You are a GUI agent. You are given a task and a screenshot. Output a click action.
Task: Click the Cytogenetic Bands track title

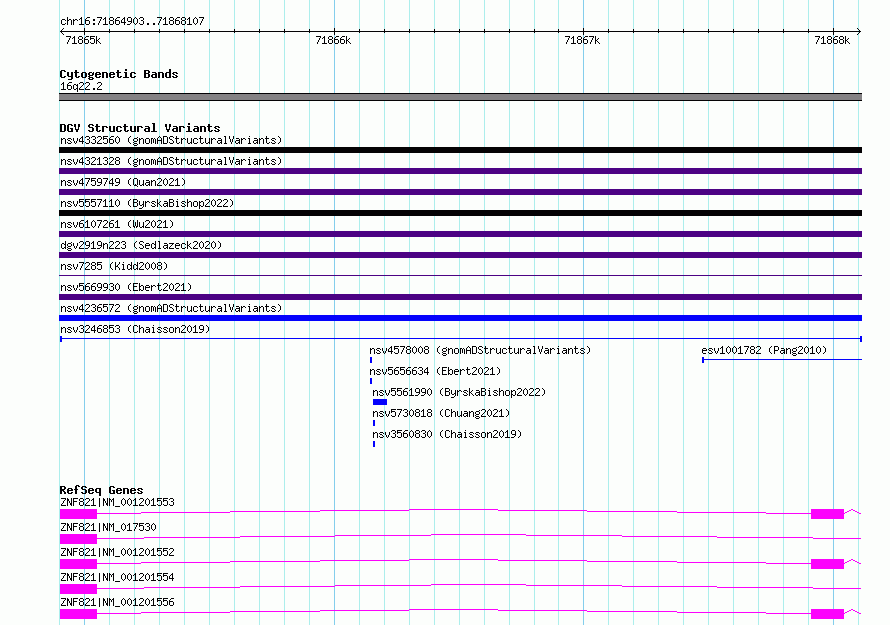click(119, 74)
